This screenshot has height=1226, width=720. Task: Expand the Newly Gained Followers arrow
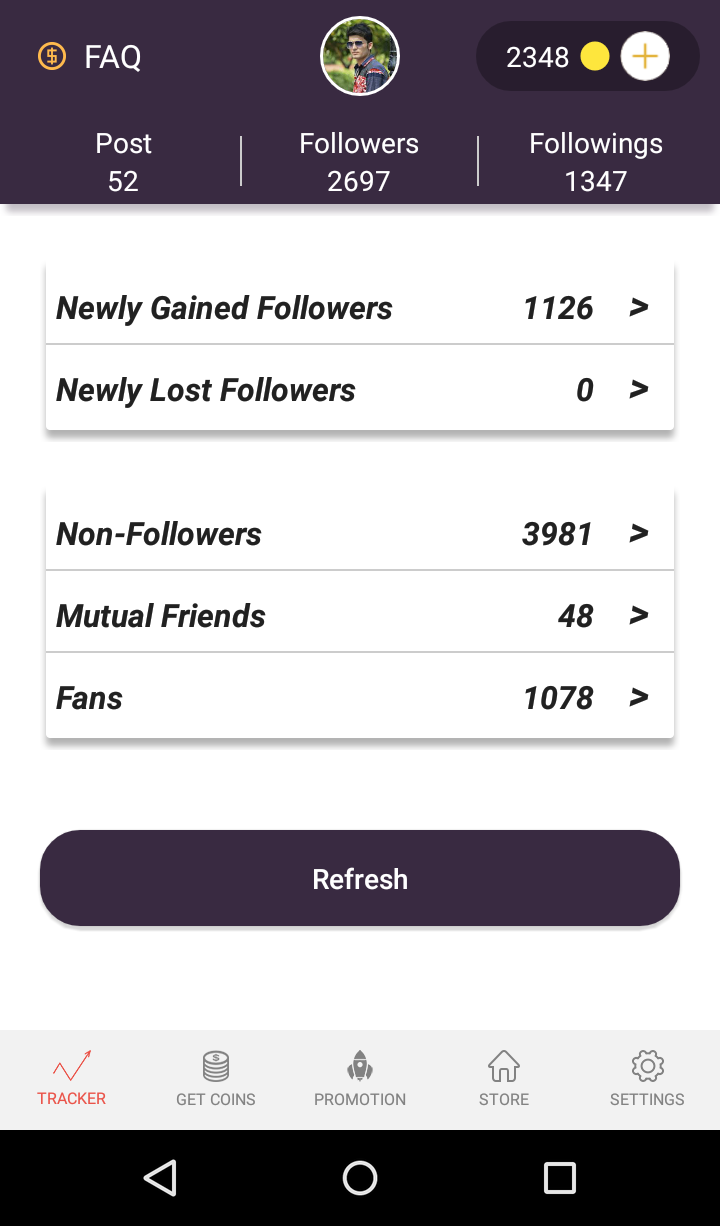pyautogui.click(x=639, y=308)
